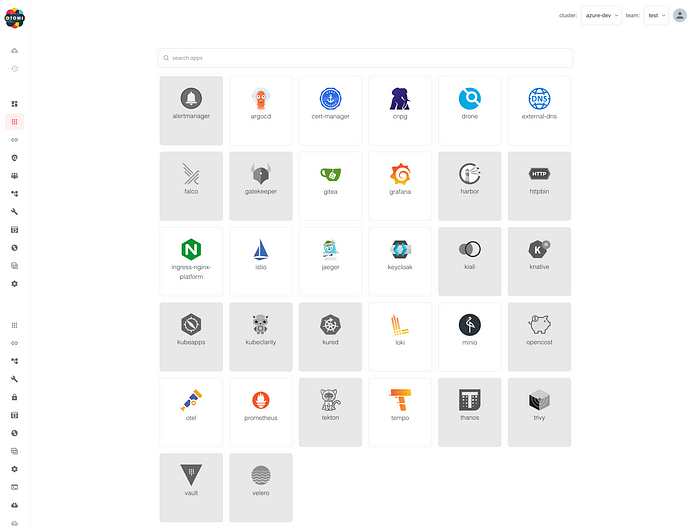This screenshot has height=528, width=700.
Task: Click the clock history icon in sidebar
Action: click(x=14, y=69)
